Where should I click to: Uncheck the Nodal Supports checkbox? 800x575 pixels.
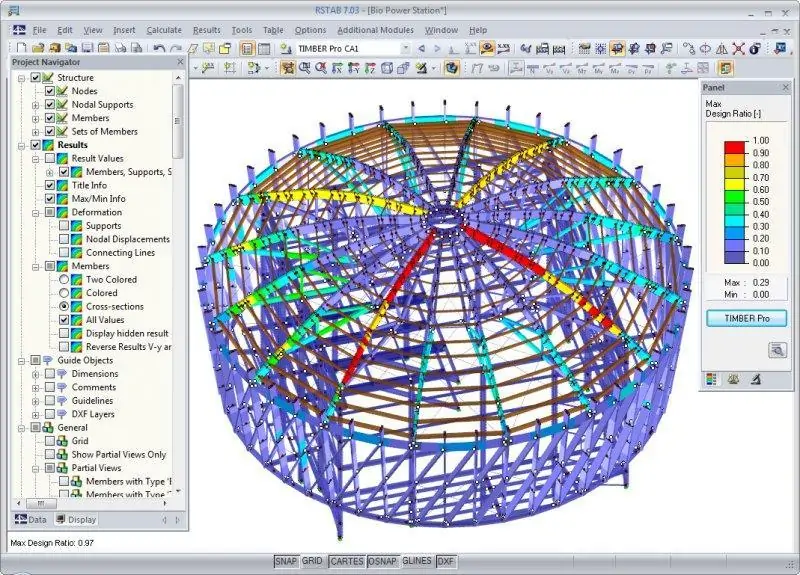pos(49,105)
